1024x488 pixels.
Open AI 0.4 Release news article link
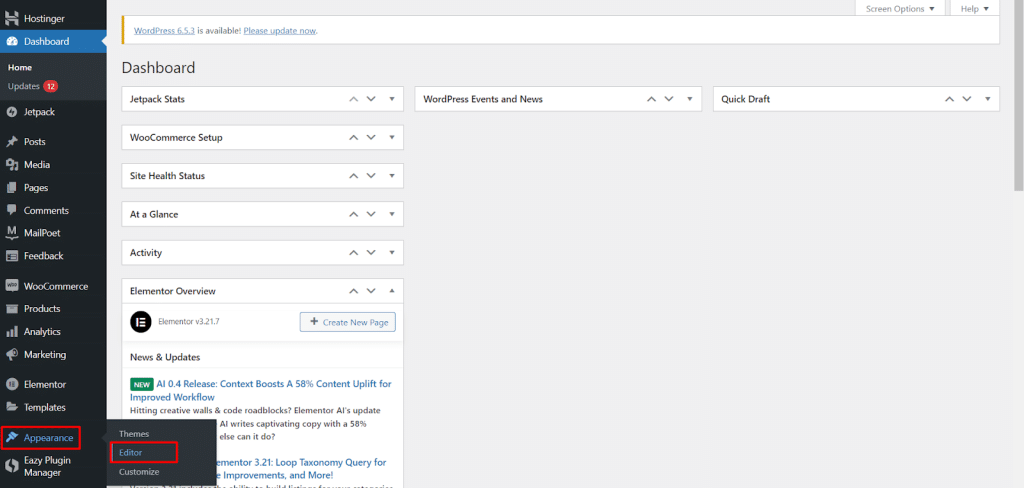click(x=261, y=391)
